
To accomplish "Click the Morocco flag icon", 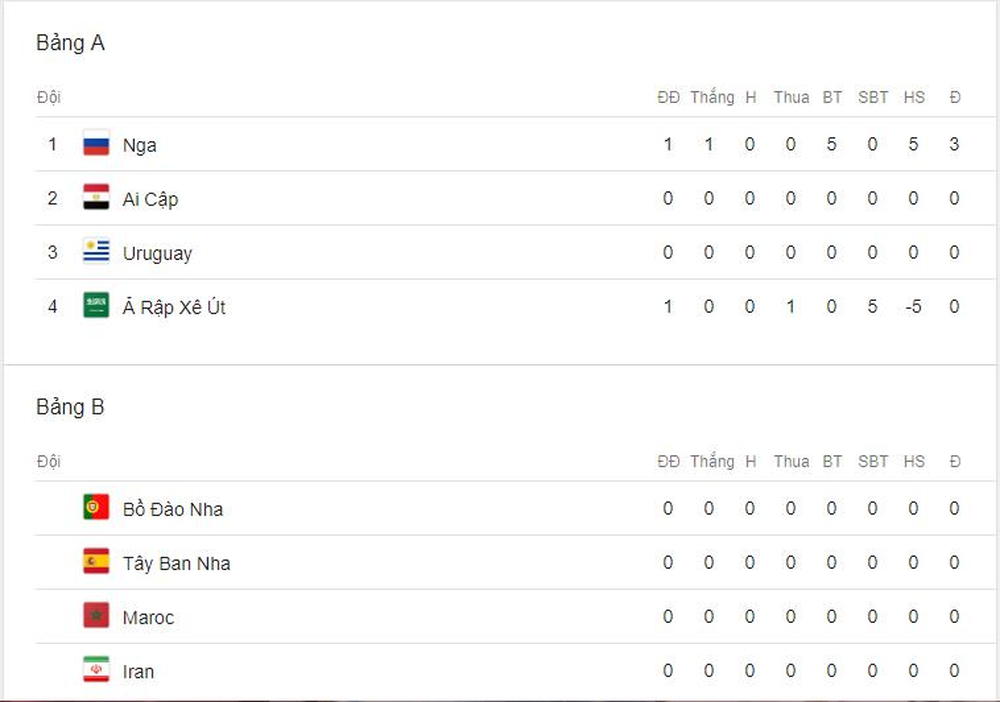I will pos(96,617).
